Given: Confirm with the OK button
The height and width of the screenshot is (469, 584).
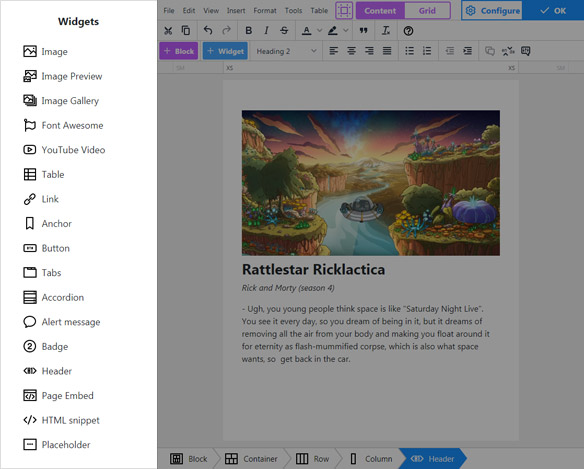Looking at the screenshot, I should pyautogui.click(x=553, y=10).
